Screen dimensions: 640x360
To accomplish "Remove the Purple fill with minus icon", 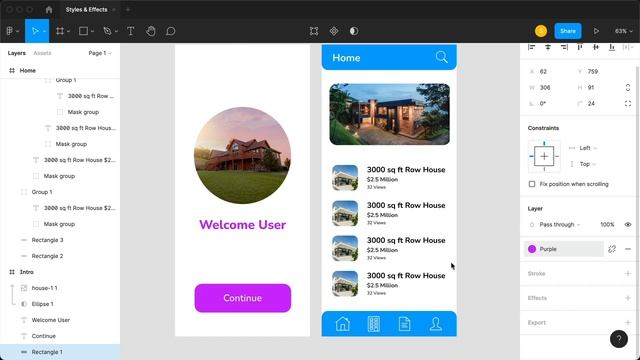I will tap(628, 249).
